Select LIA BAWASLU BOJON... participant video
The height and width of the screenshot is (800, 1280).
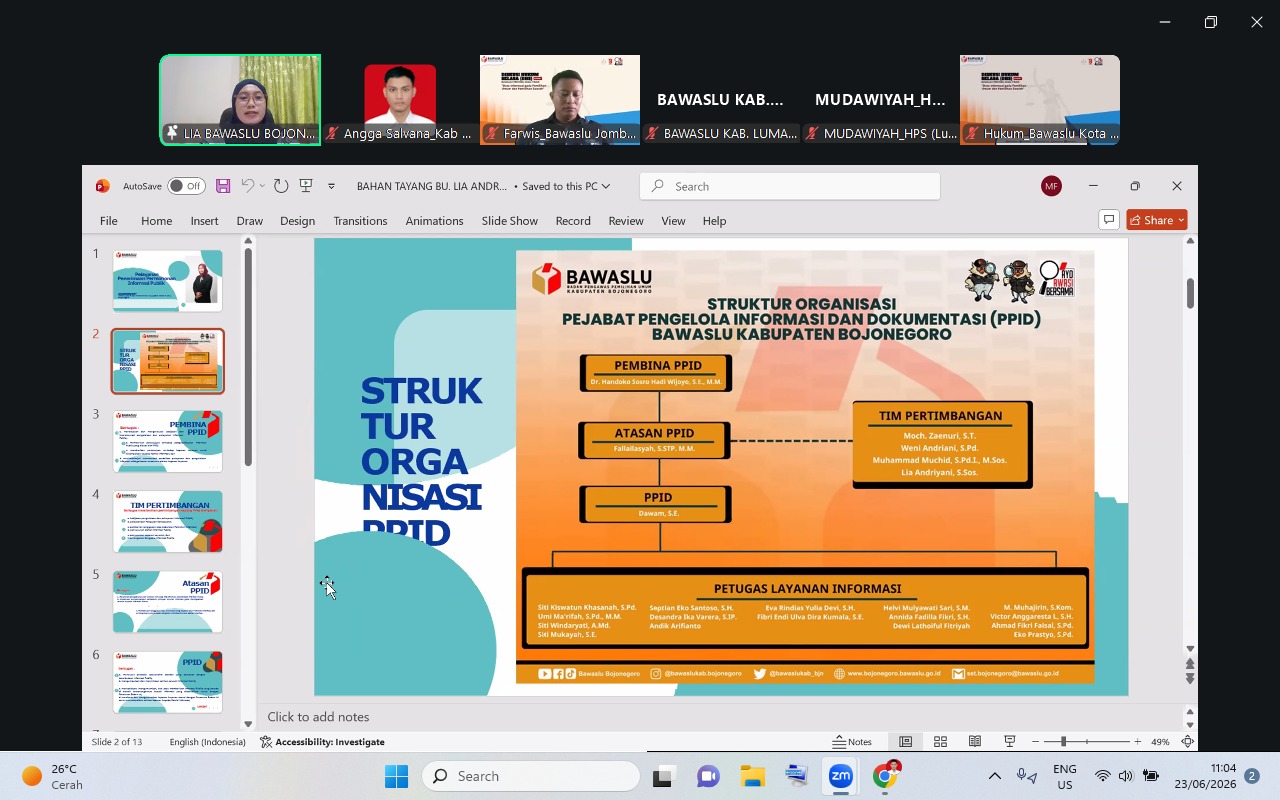tap(240, 100)
